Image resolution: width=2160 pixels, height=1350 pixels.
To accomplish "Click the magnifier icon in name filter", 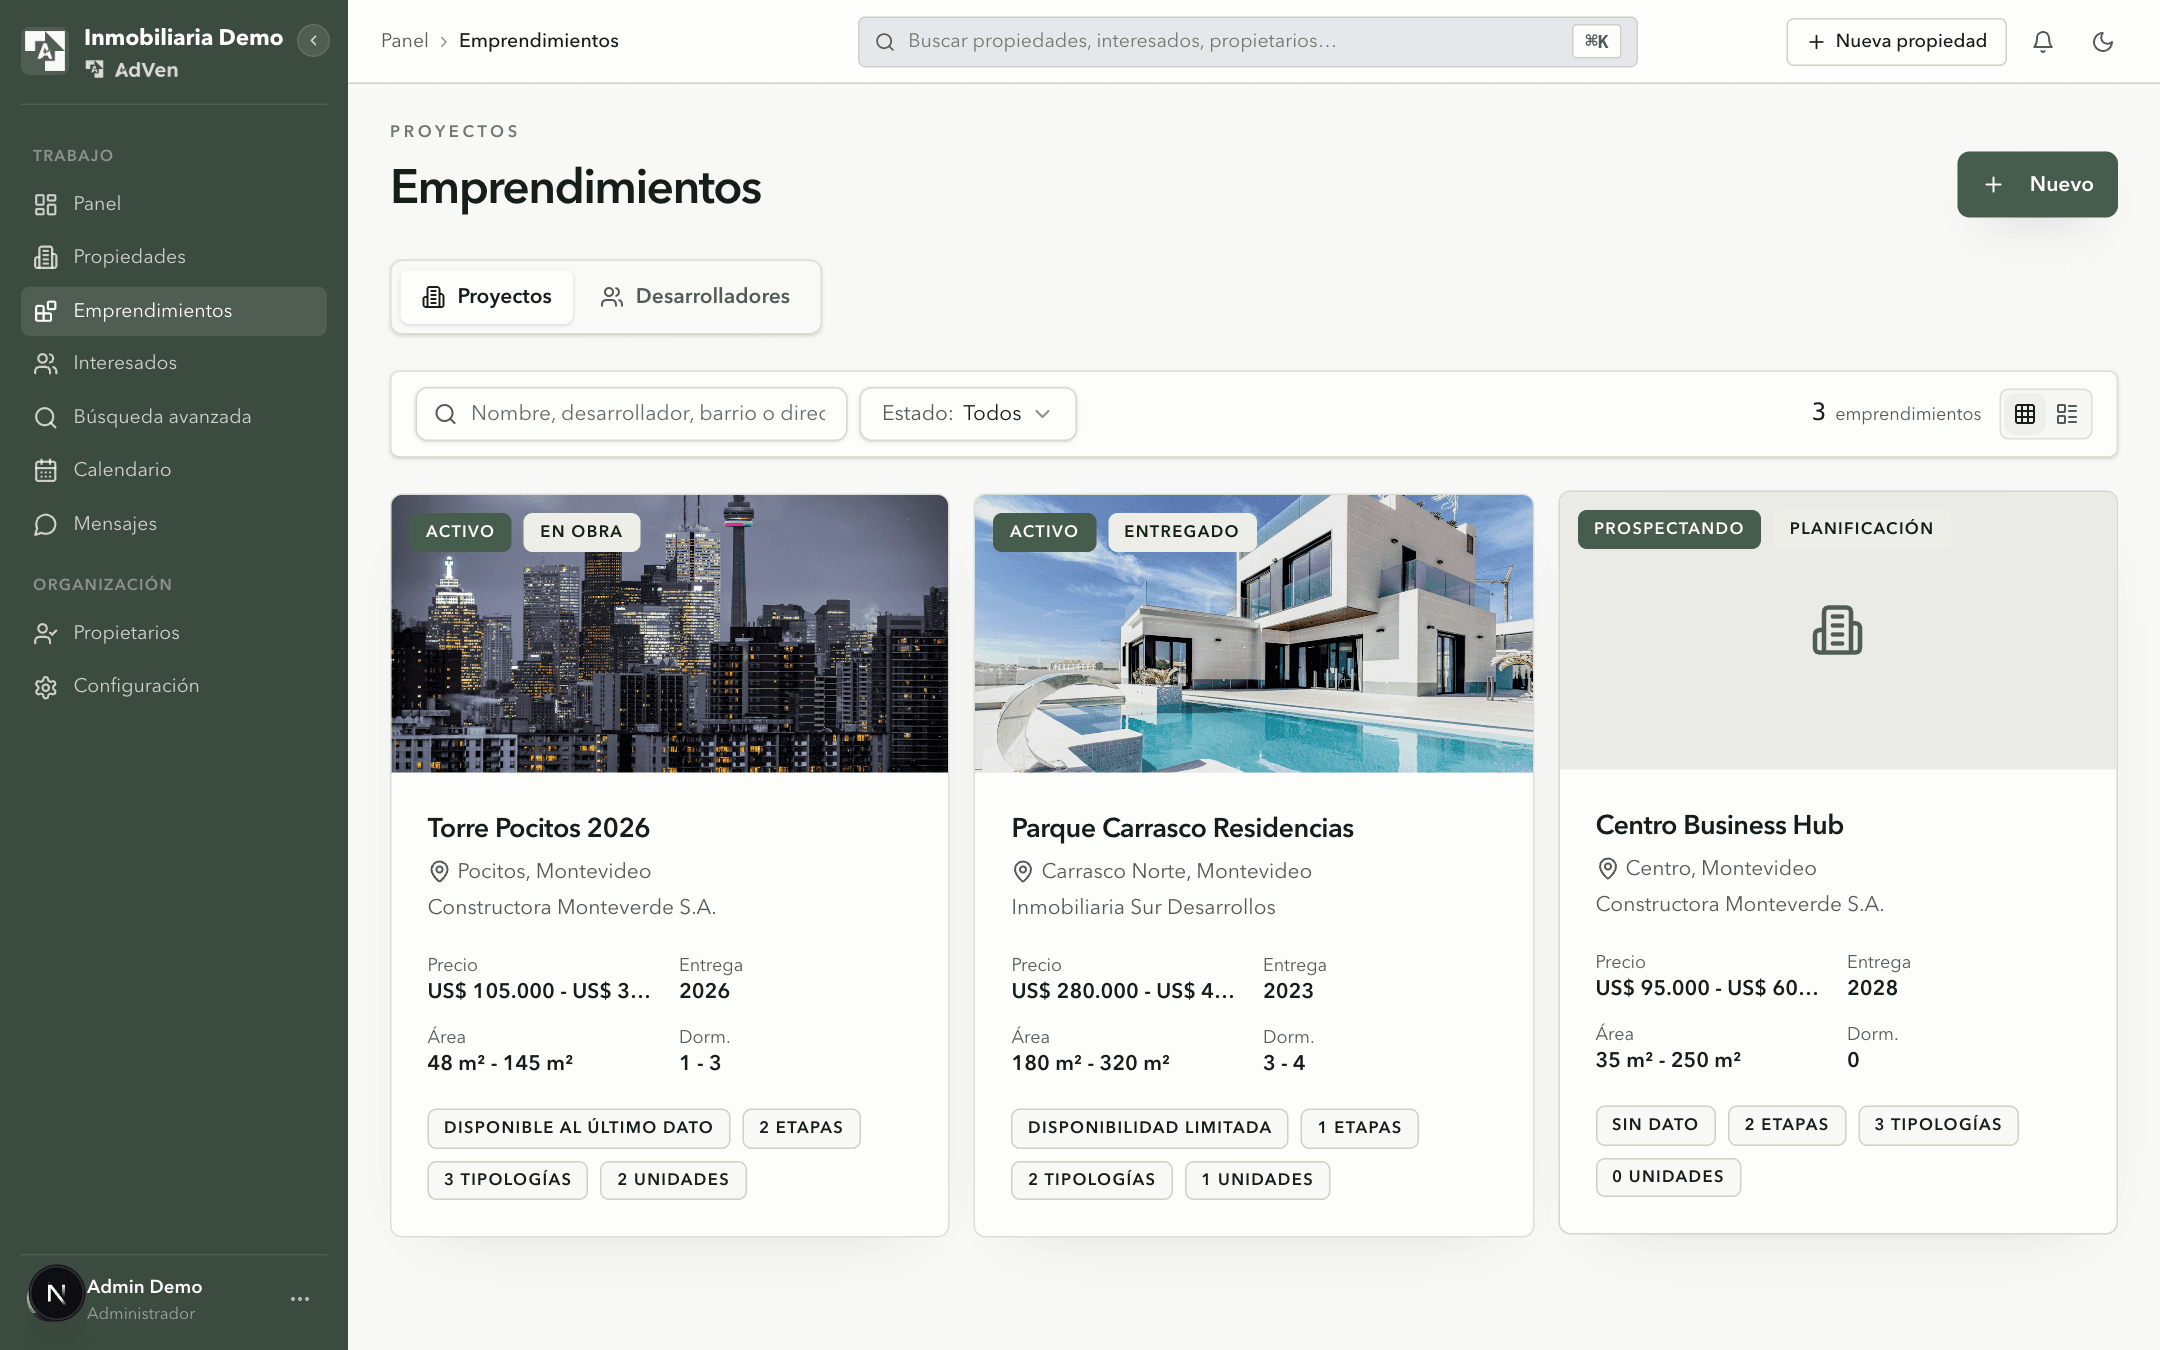I will click(x=446, y=414).
